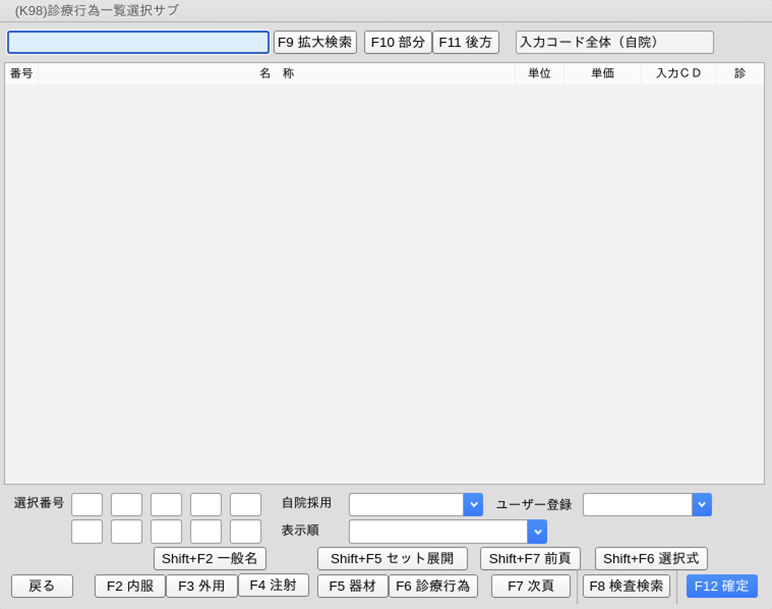Click Shift+F2 一般名 button
772x609 pixels.
click(x=210, y=559)
